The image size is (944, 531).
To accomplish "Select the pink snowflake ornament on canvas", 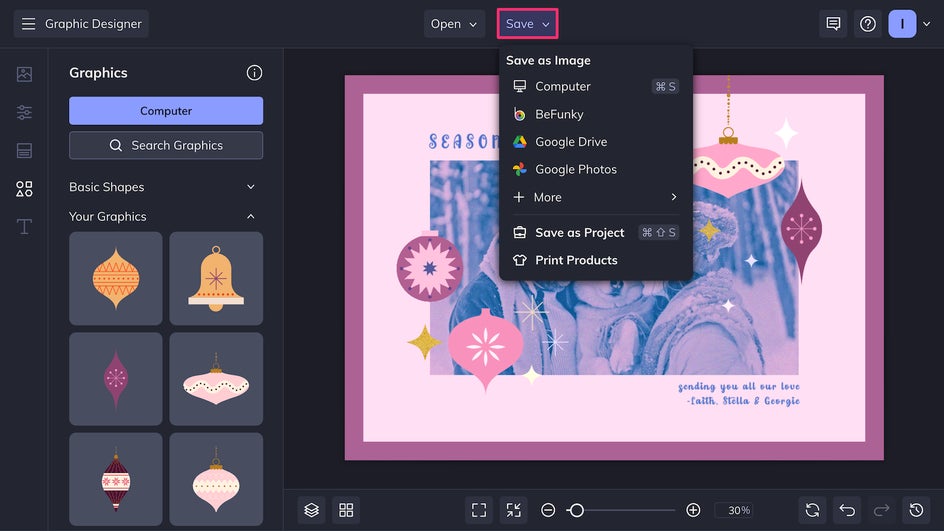I will tap(485, 349).
